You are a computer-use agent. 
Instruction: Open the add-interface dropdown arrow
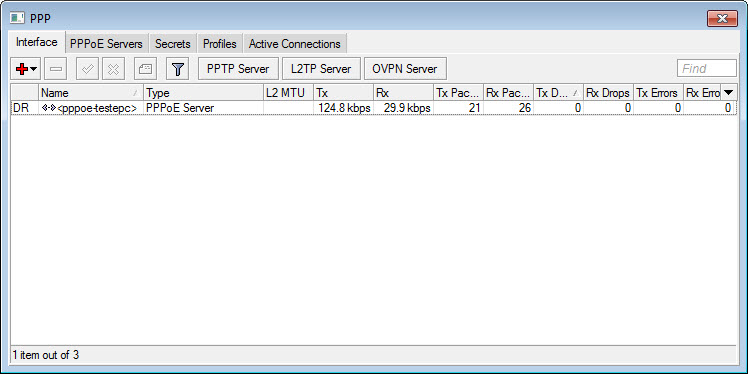33,69
